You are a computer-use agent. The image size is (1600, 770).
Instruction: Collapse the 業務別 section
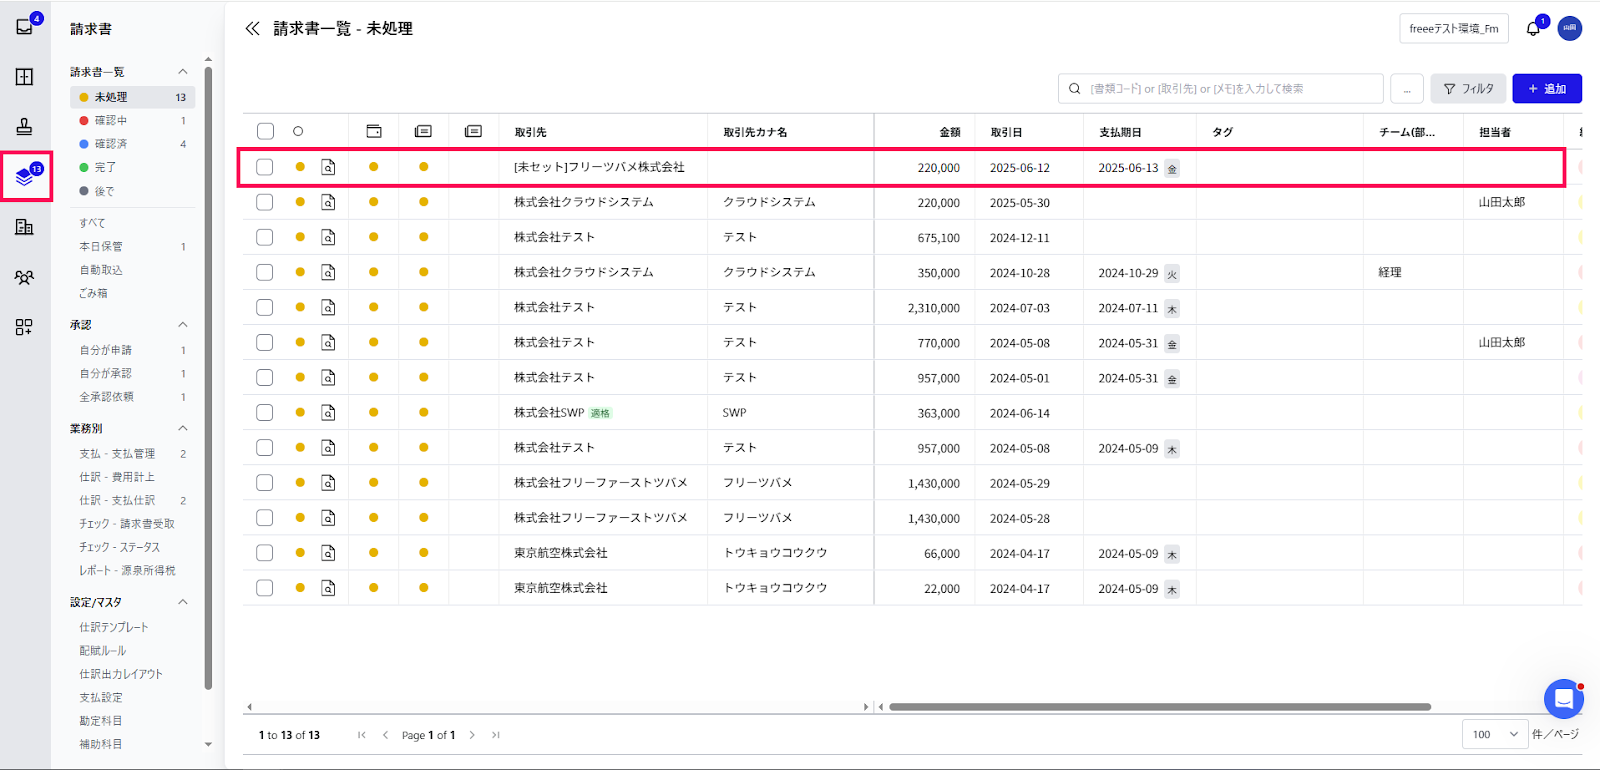182,428
